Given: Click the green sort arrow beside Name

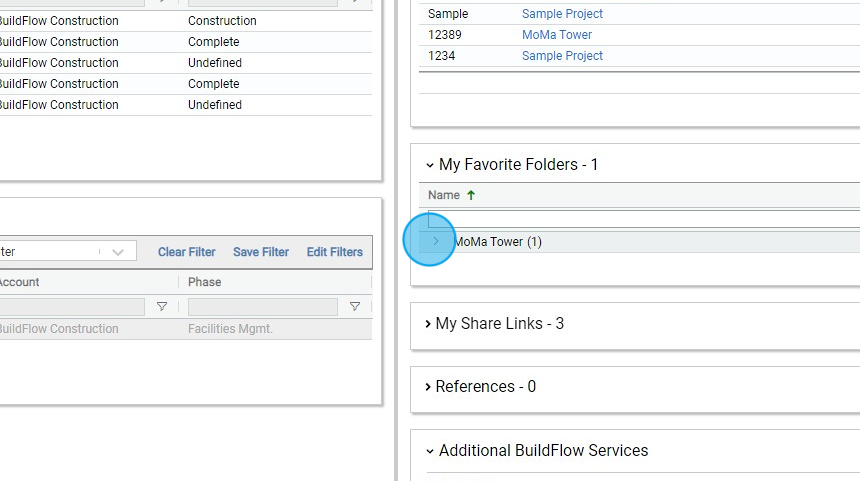Looking at the screenshot, I should click(471, 195).
